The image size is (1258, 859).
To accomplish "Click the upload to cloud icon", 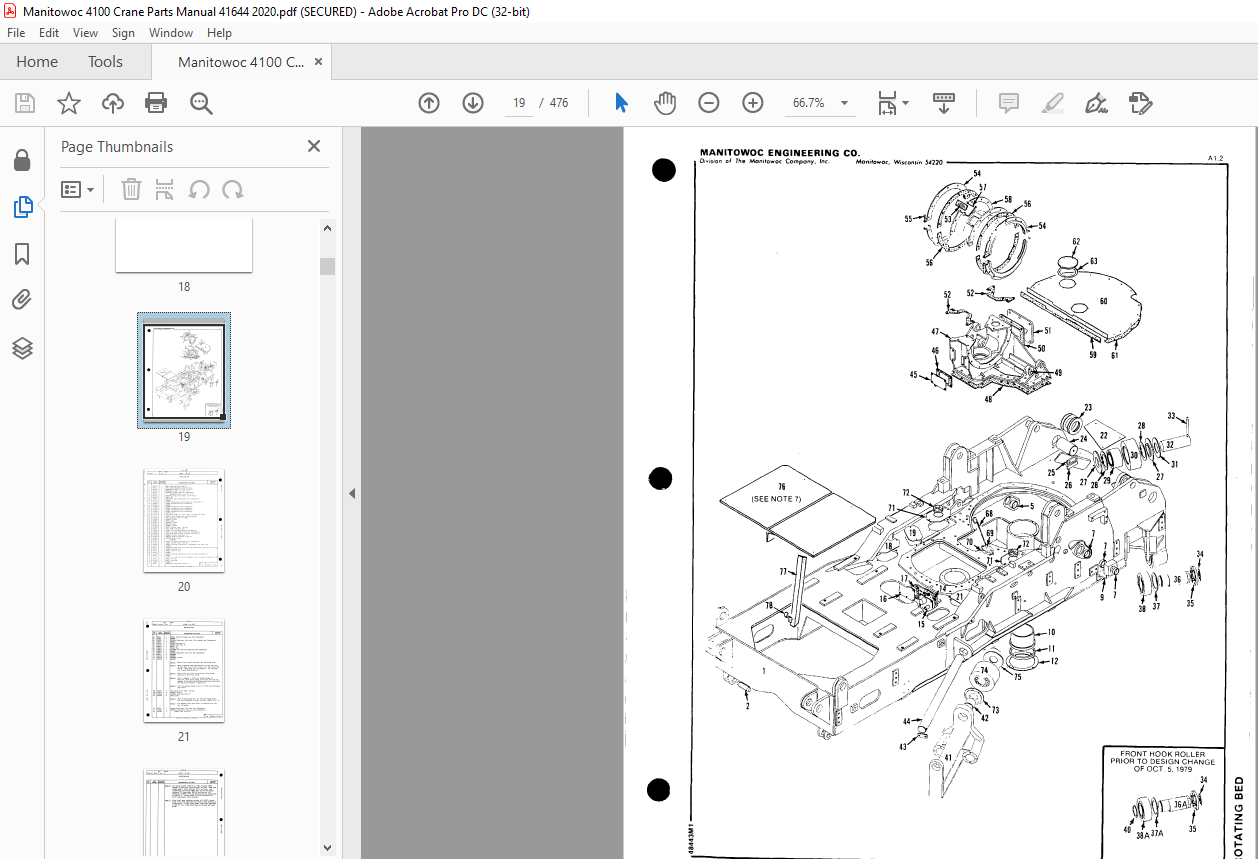I will (x=113, y=103).
